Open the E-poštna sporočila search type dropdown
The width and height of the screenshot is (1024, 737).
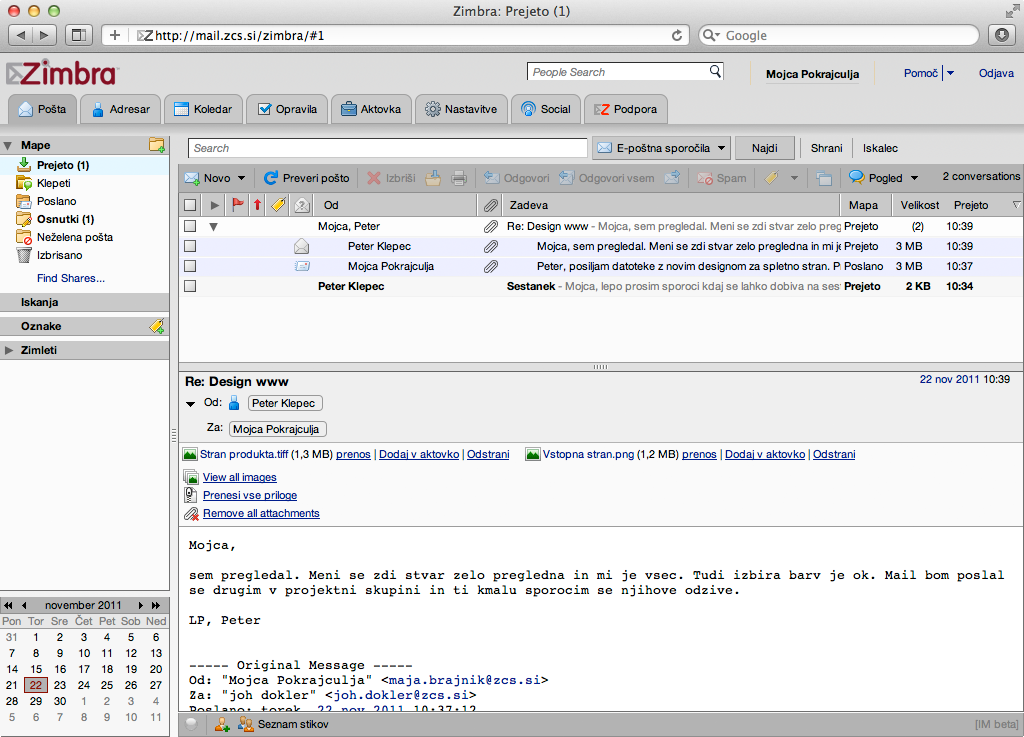pos(721,148)
